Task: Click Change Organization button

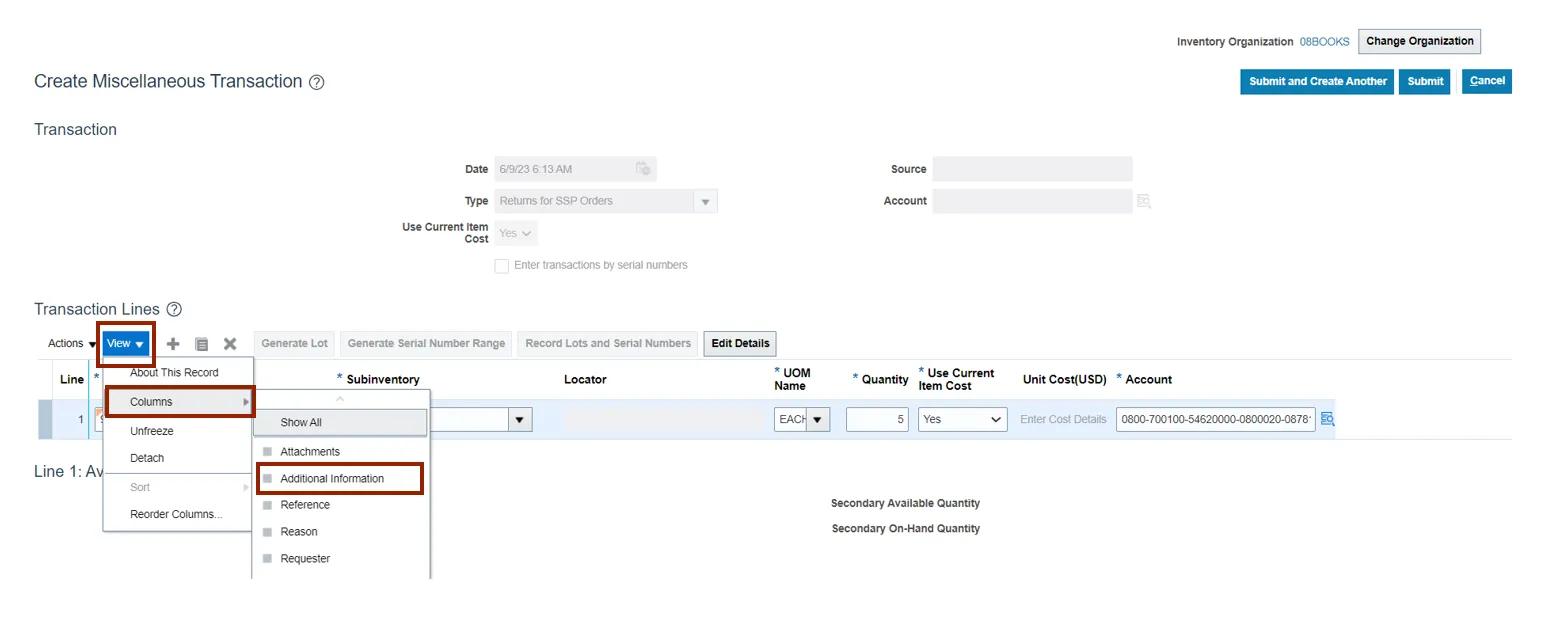Action: pyautogui.click(x=1419, y=41)
